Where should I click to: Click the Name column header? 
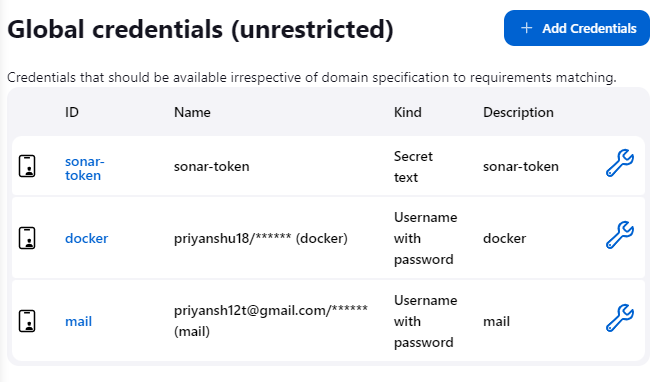(192, 112)
